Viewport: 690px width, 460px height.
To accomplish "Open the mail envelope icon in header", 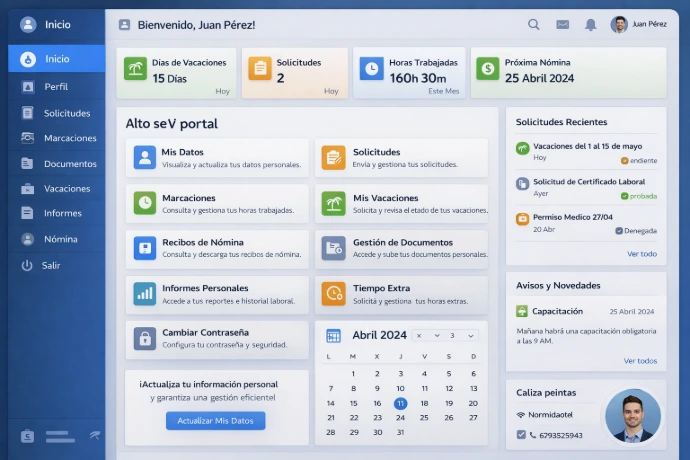I will coord(562,24).
